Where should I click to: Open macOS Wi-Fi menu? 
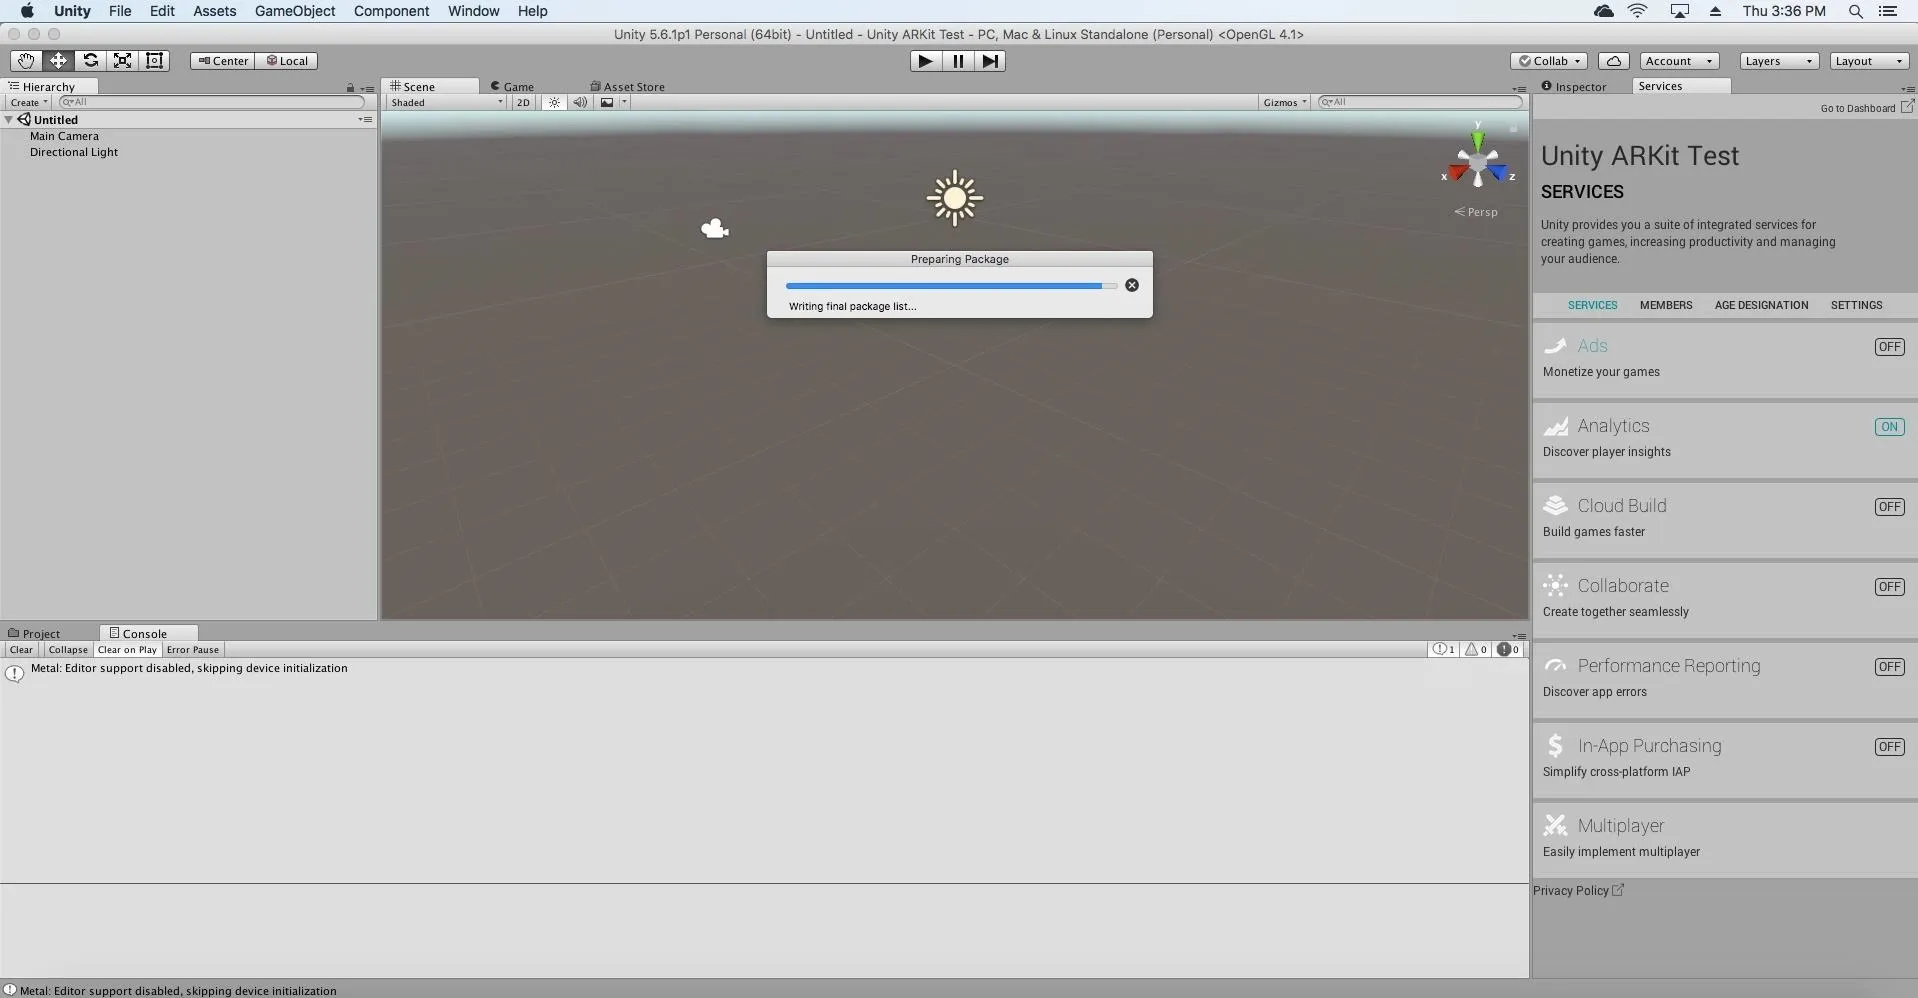pyautogui.click(x=1637, y=11)
